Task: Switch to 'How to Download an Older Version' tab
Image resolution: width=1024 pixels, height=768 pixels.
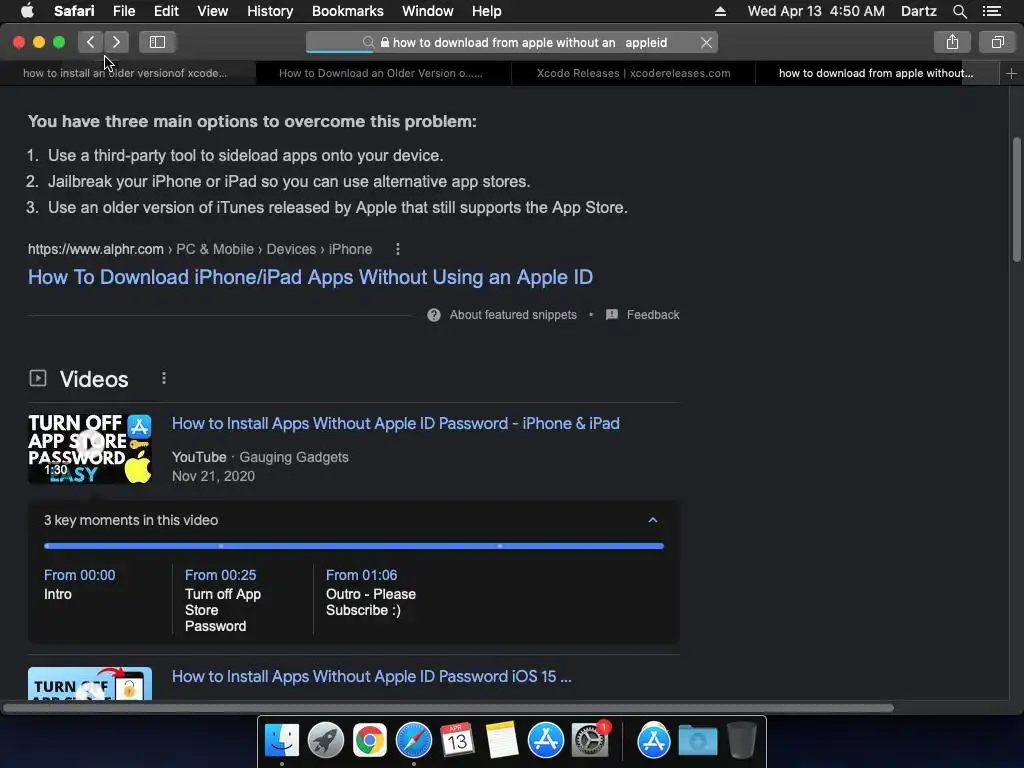Action: [x=381, y=73]
